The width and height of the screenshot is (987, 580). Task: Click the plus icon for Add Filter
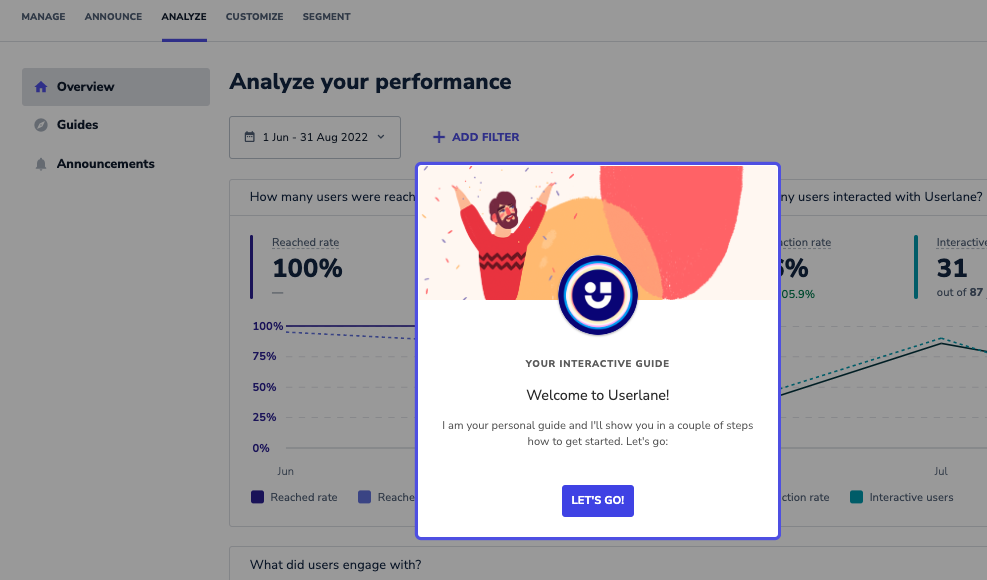(439, 137)
